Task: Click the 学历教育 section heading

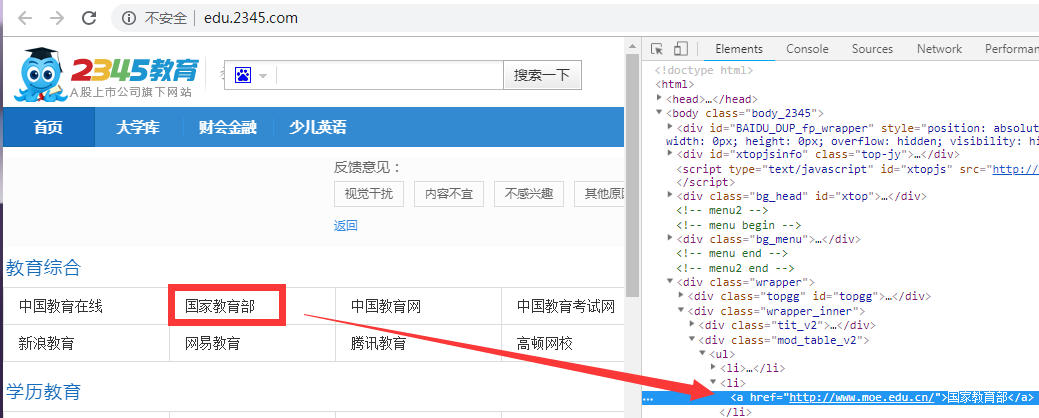Action: tap(44, 391)
